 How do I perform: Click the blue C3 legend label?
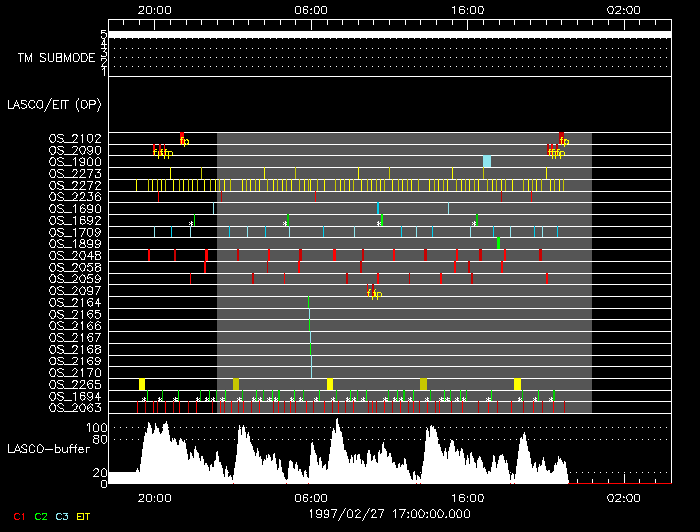pos(62,516)
